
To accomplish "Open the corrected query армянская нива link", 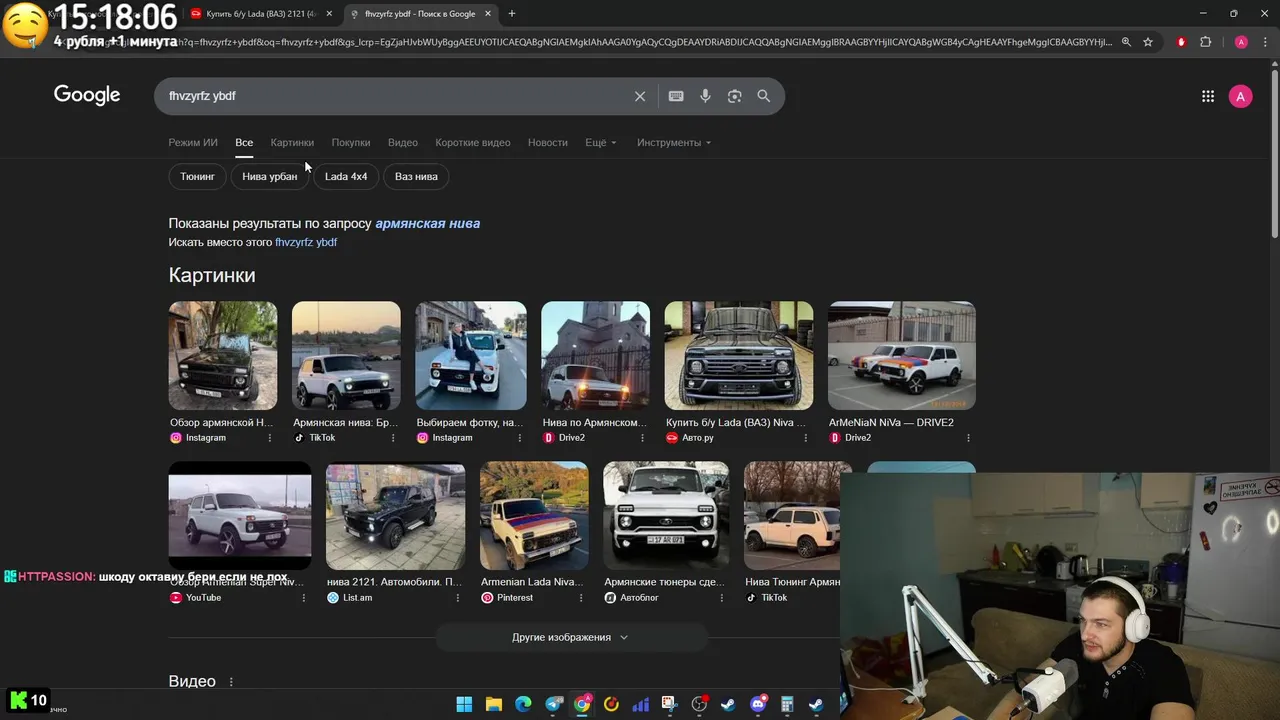I will click(x=427, y=224).
